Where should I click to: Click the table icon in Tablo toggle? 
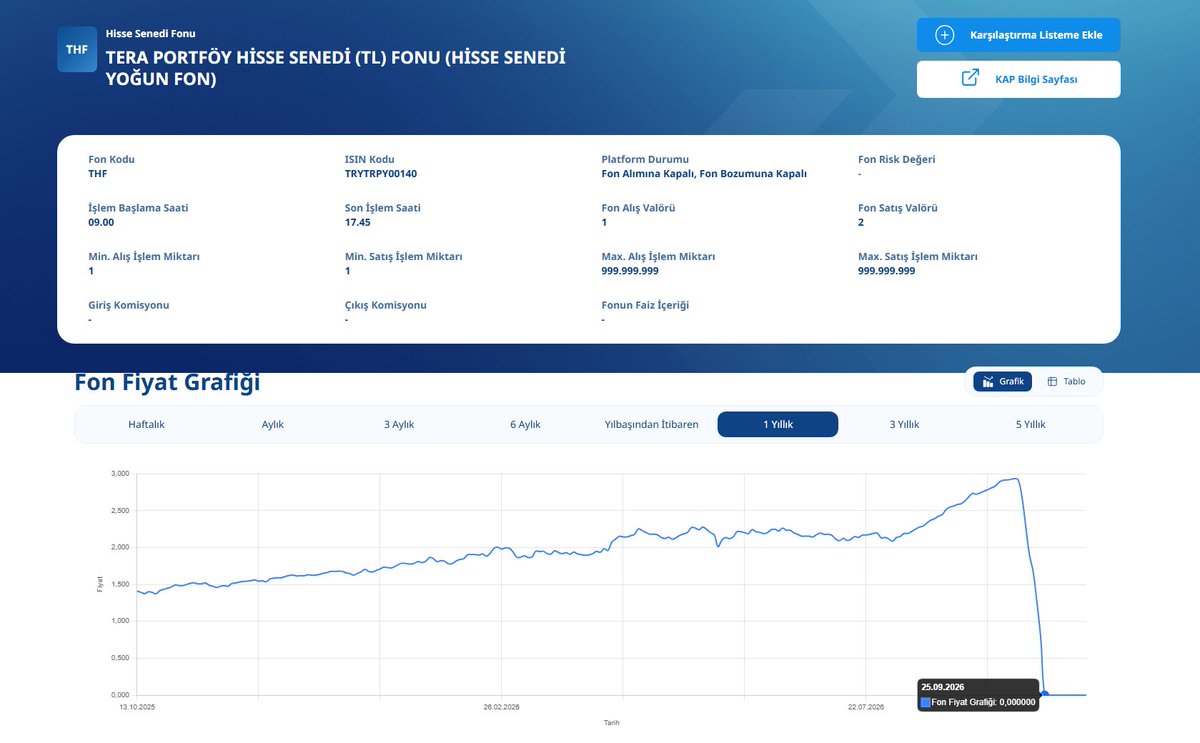point(1052,381)
